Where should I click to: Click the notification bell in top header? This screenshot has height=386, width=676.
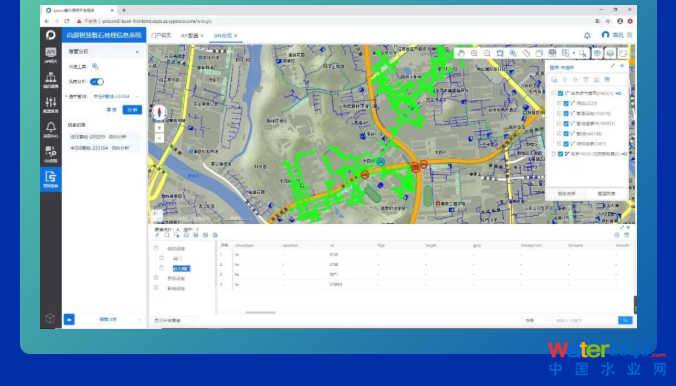click(x=587, y=35)
